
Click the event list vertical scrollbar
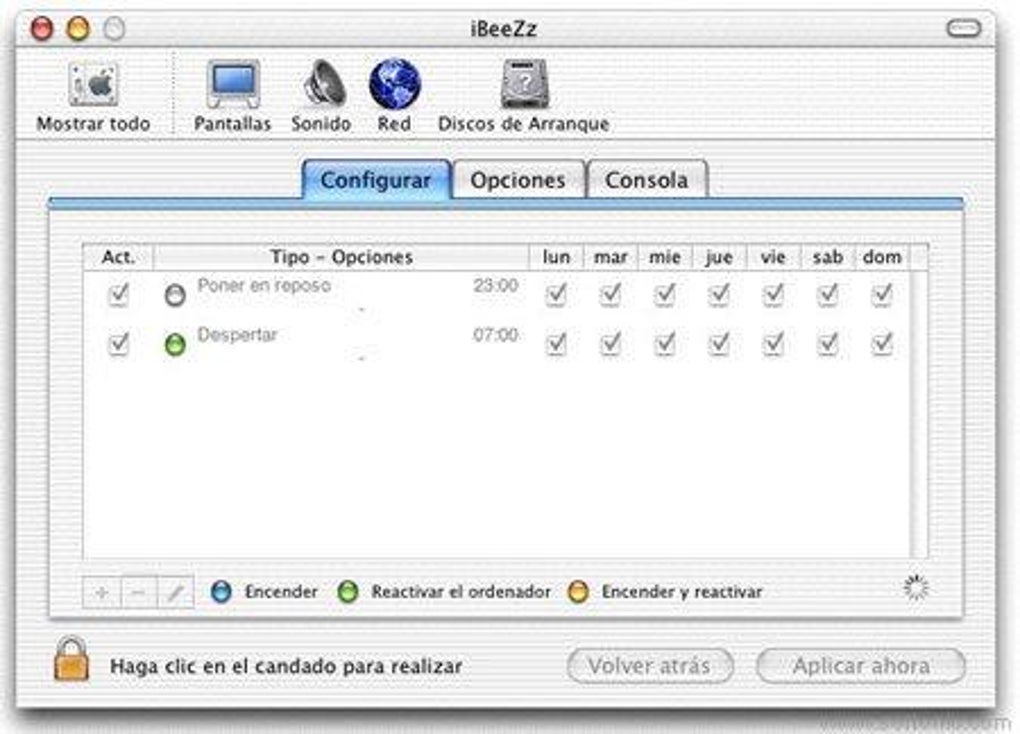(919, 414)
